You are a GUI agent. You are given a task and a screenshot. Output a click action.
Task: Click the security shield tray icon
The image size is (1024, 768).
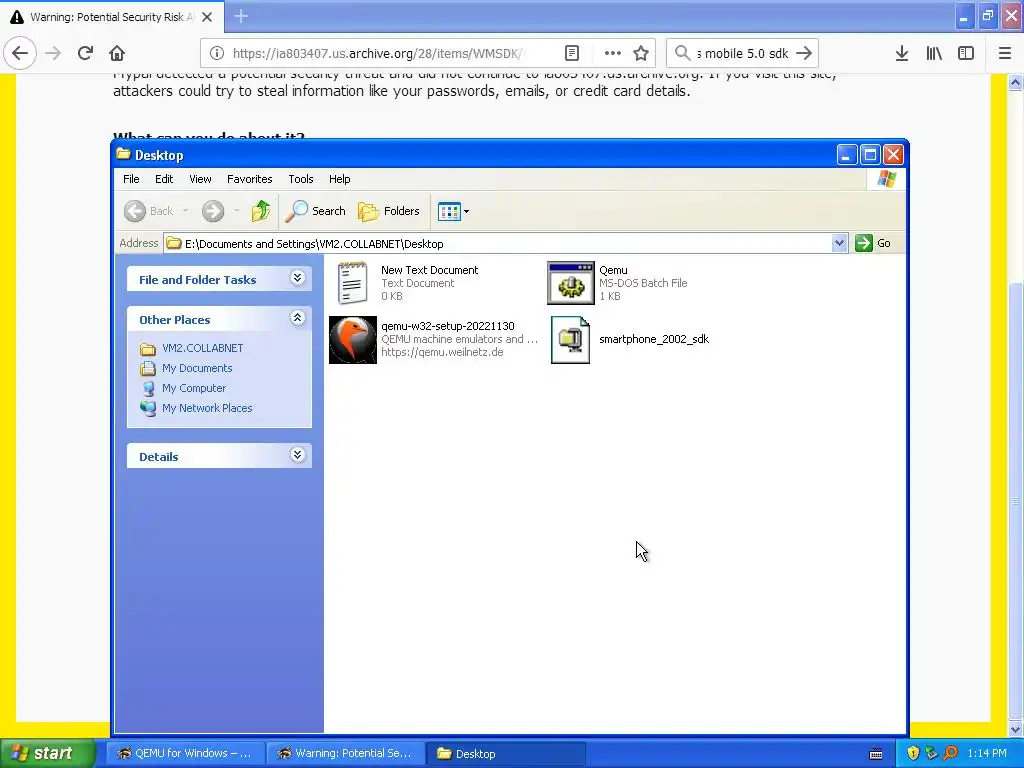[913, 753]
